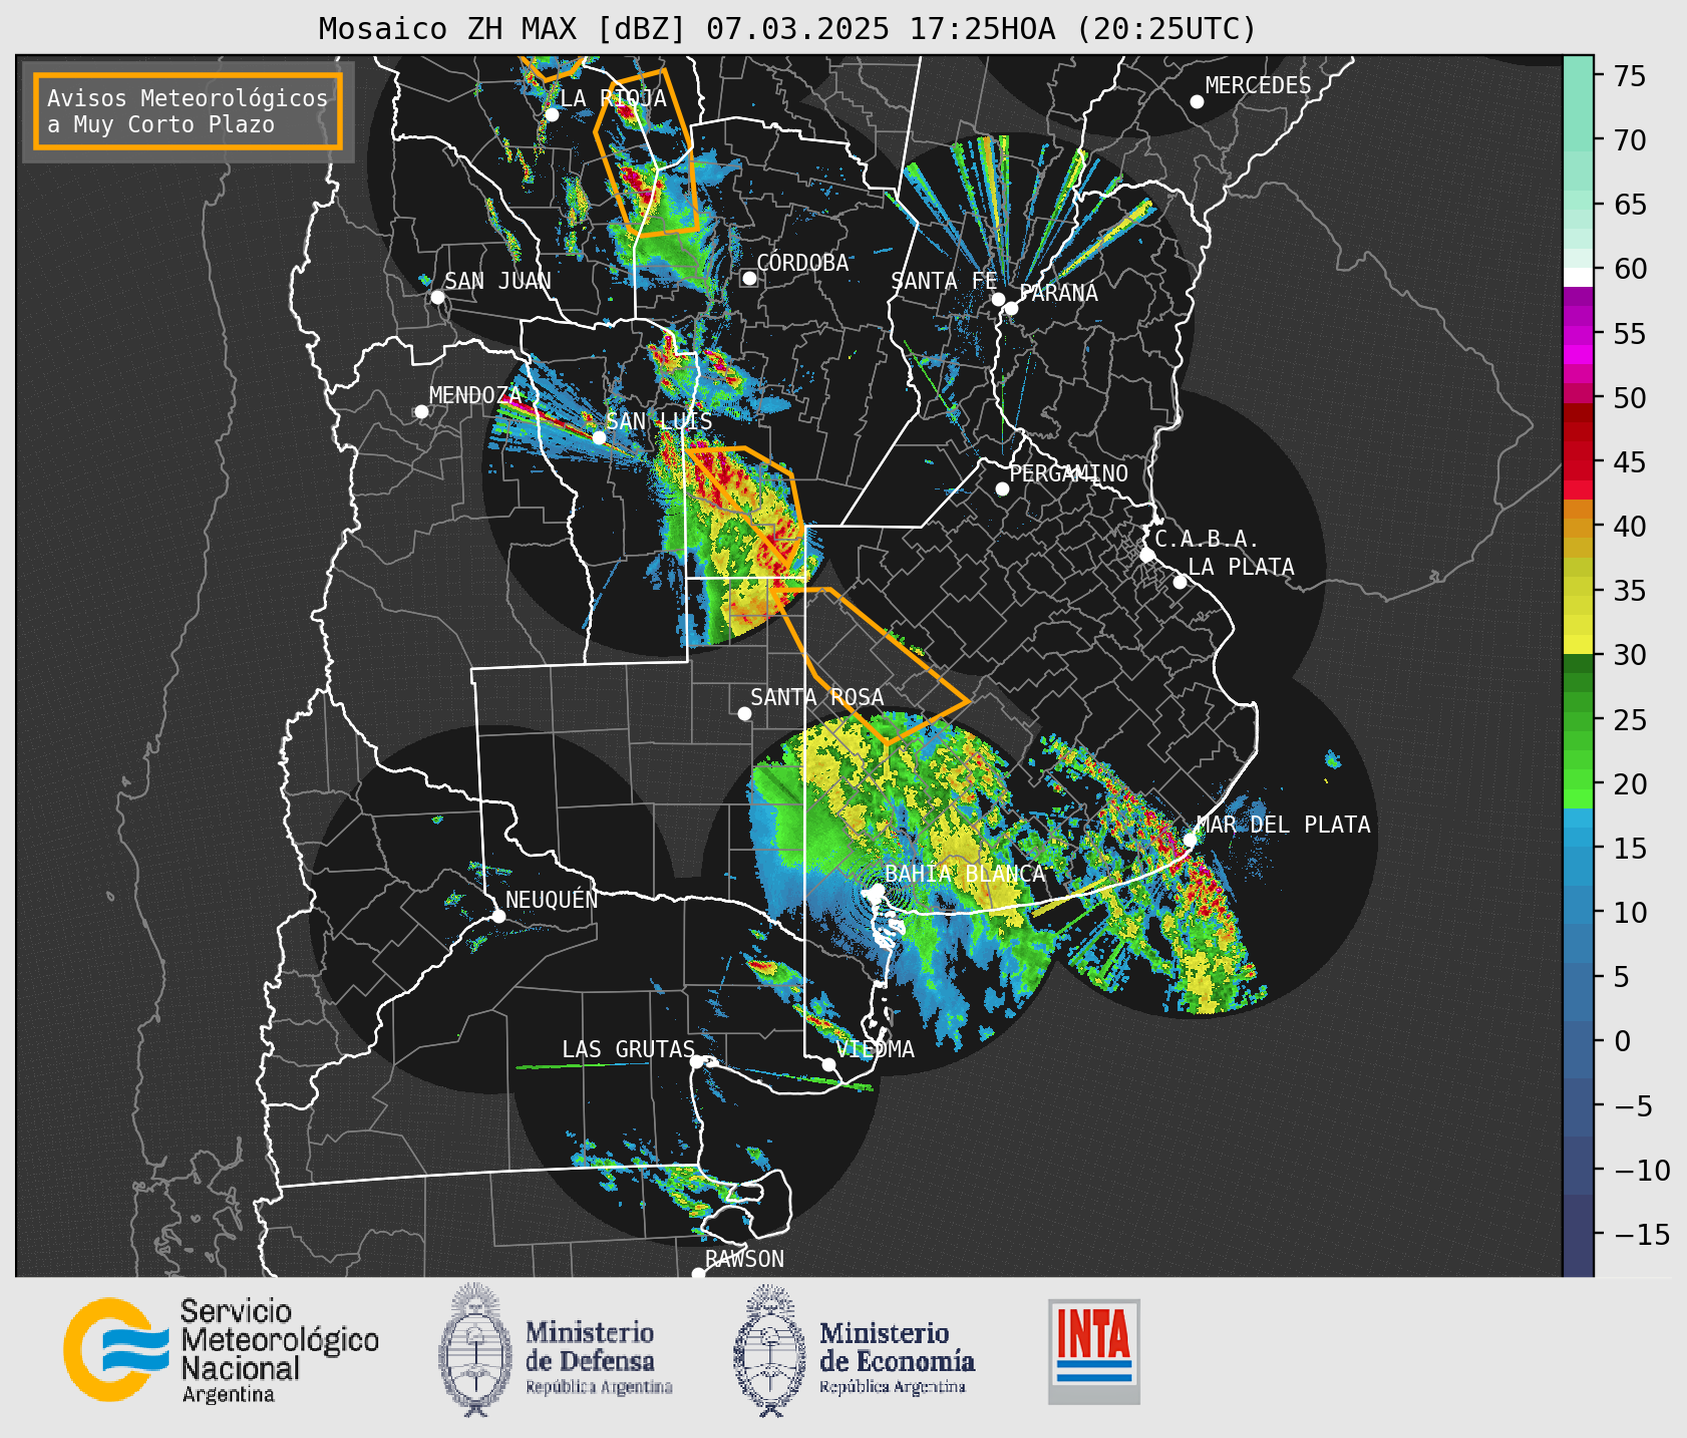This screenshot has height=1438, width=1687.
Task: Select the Neuquén city marker
Action: tap(498, 916)
